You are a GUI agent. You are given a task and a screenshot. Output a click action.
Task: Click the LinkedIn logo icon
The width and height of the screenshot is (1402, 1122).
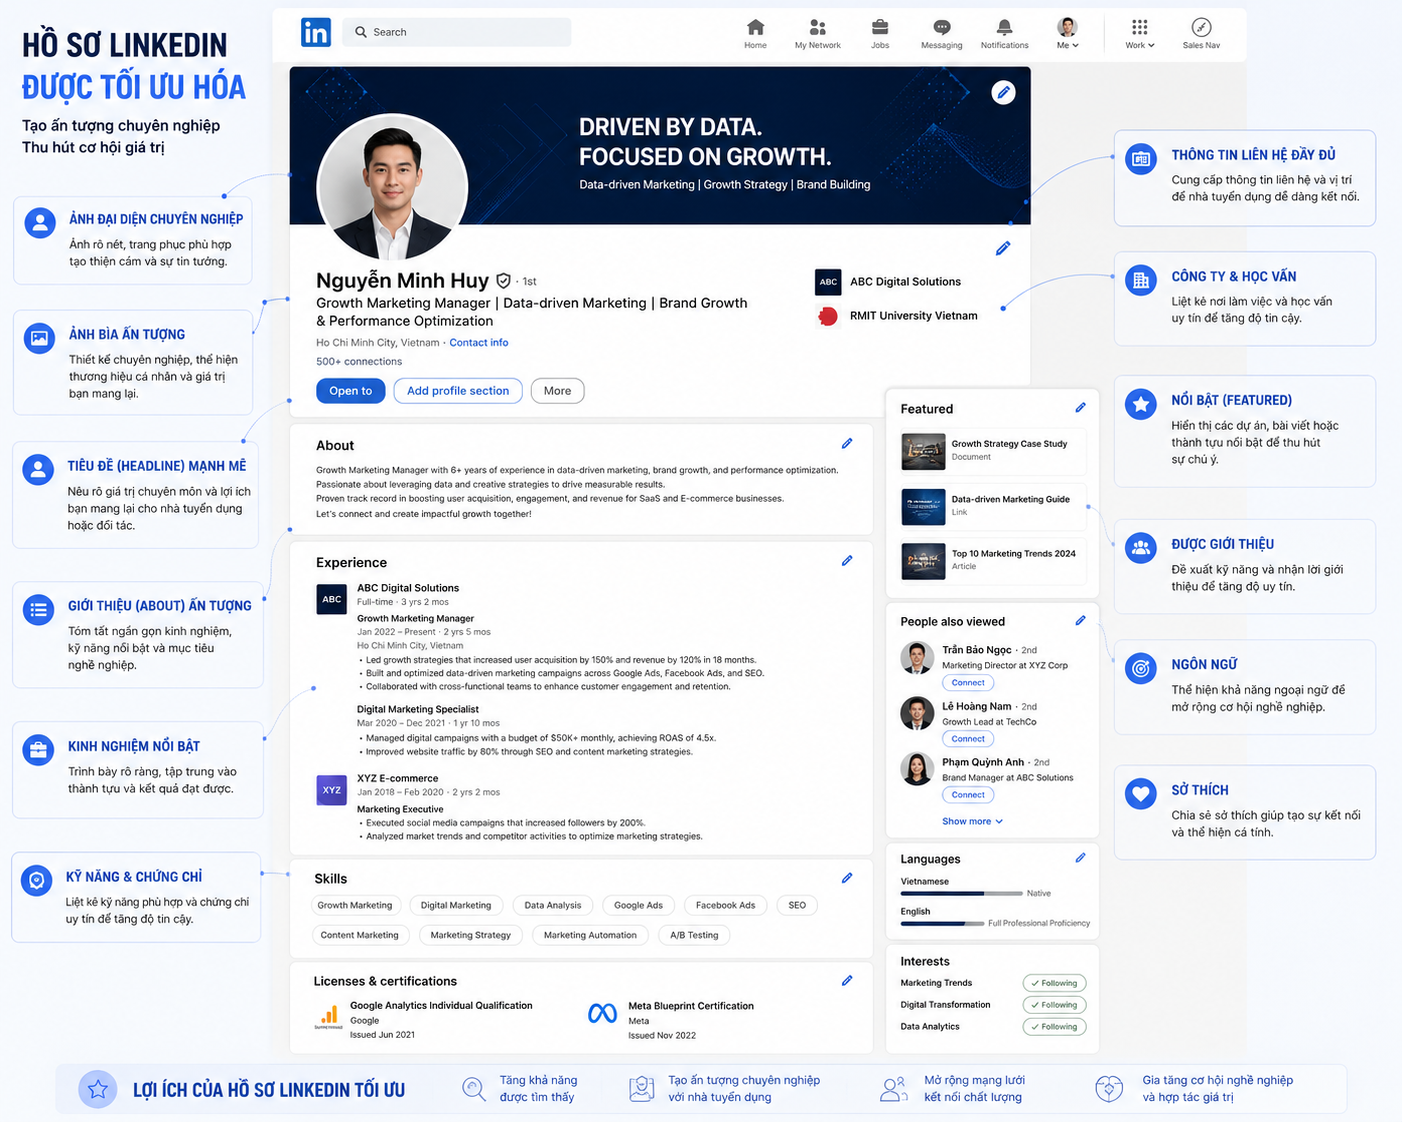pos(316,32)
